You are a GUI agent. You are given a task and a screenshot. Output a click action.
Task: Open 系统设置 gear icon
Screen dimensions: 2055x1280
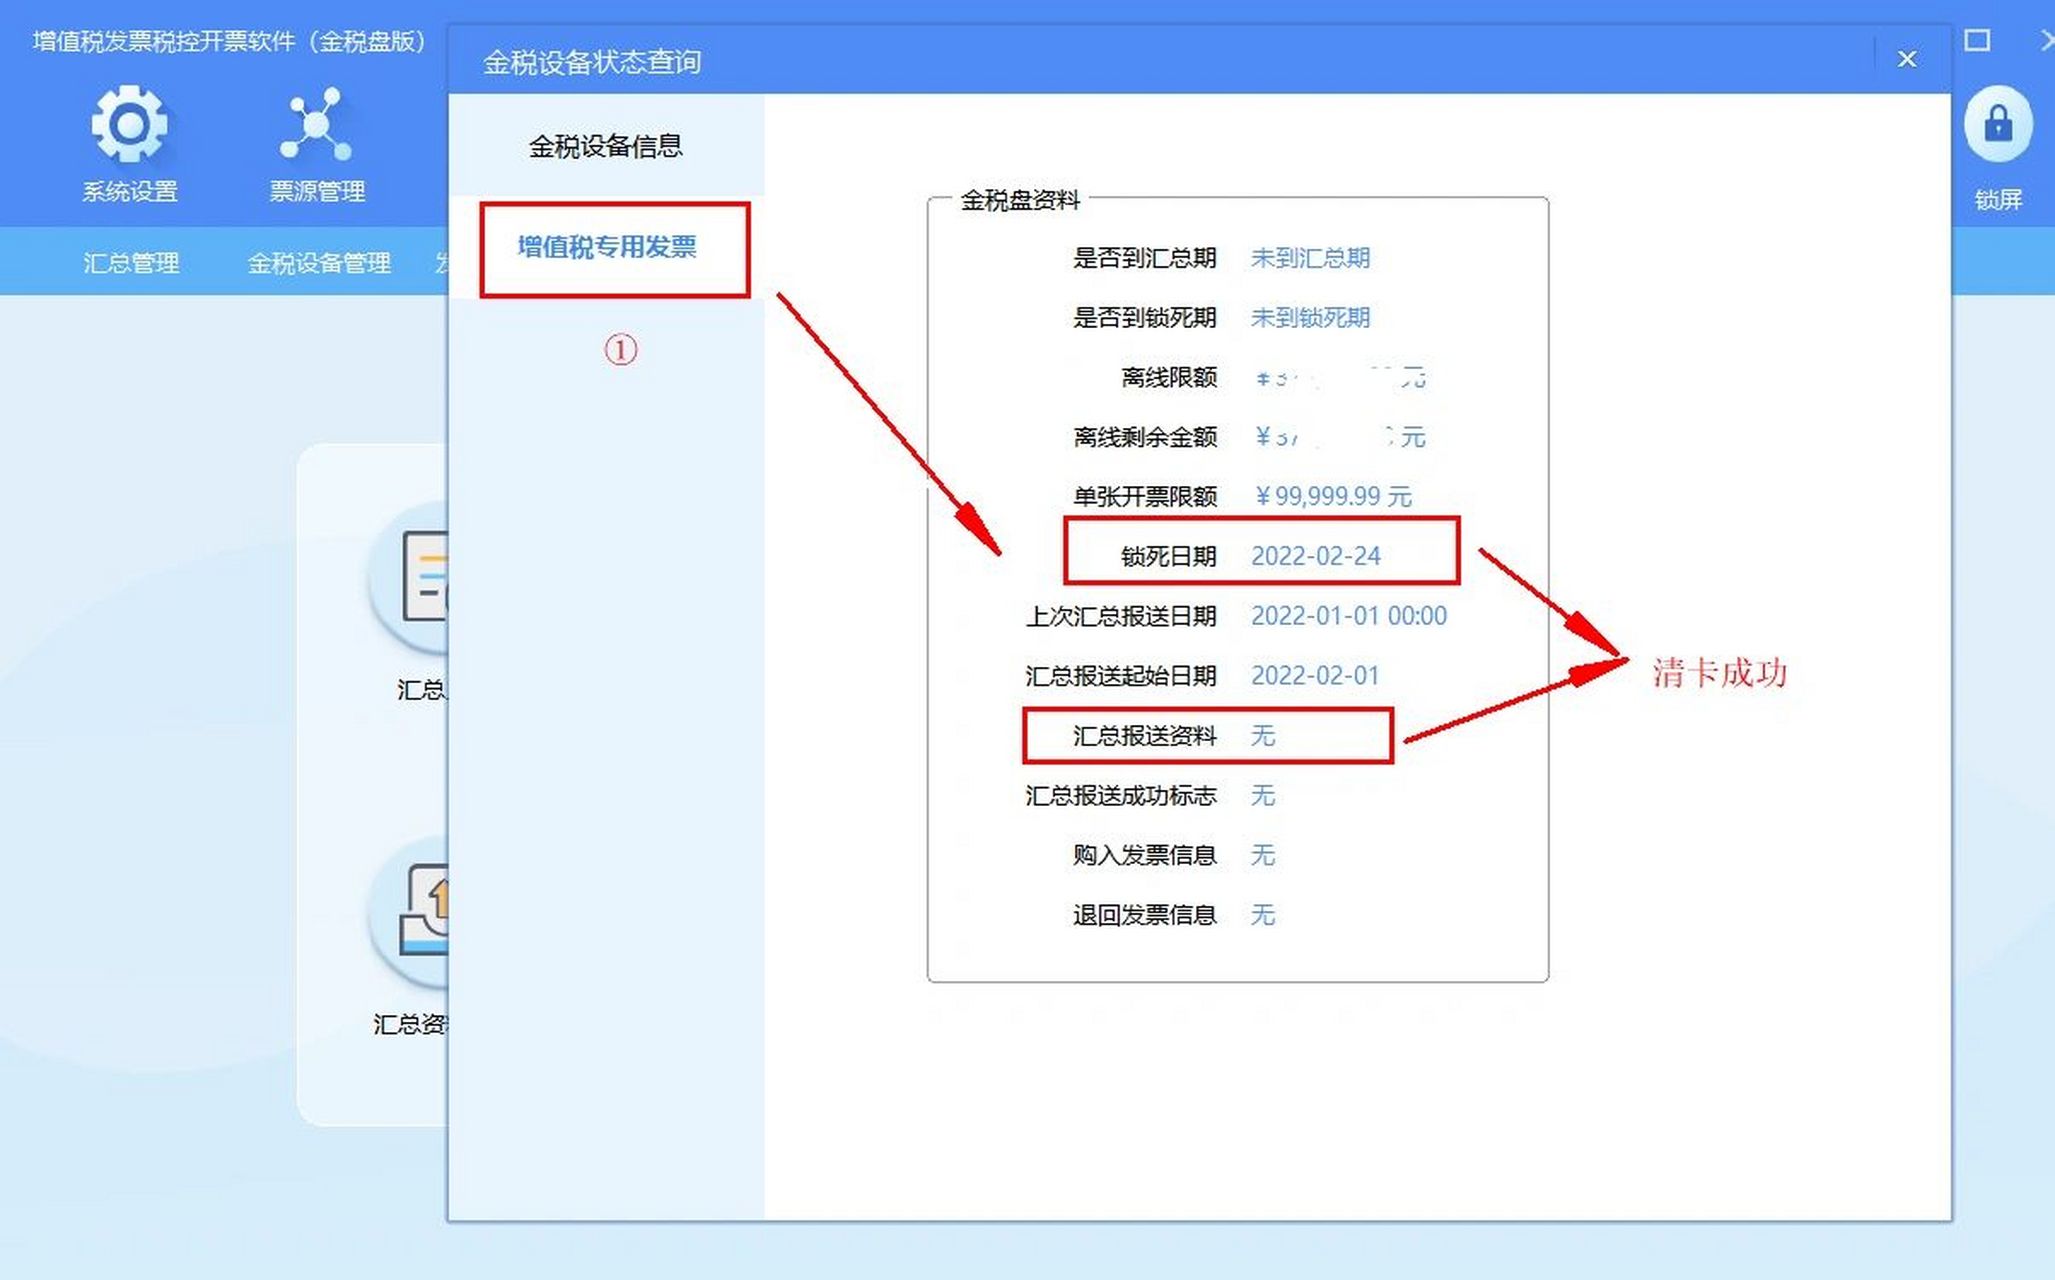129,126
